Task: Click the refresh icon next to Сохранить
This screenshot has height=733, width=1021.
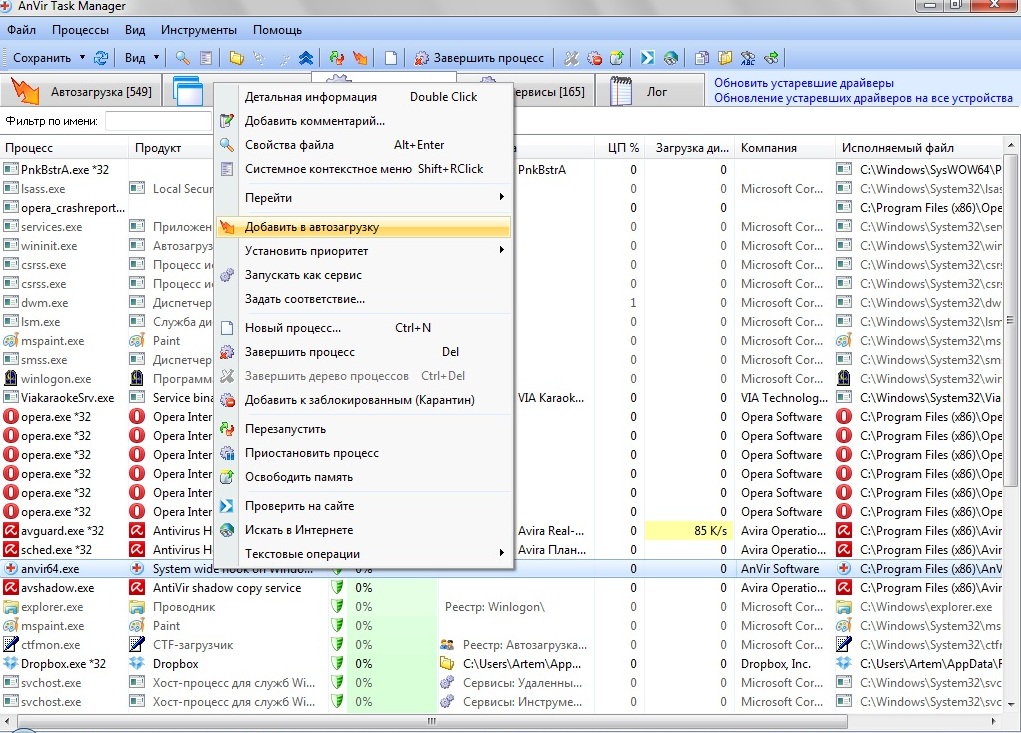Action: click(x=101, y=58)
